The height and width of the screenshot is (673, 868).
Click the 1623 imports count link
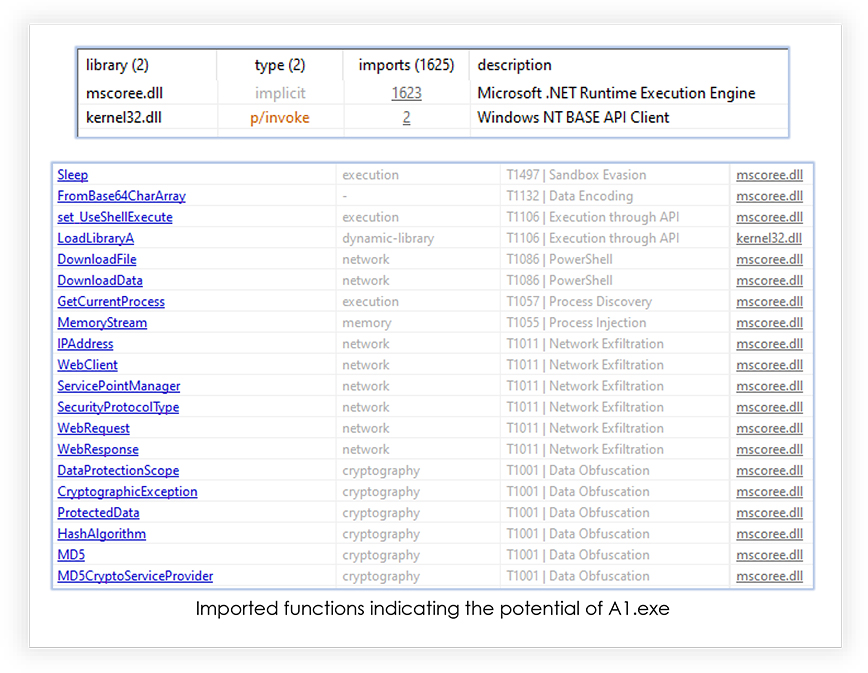coord(406,93)
